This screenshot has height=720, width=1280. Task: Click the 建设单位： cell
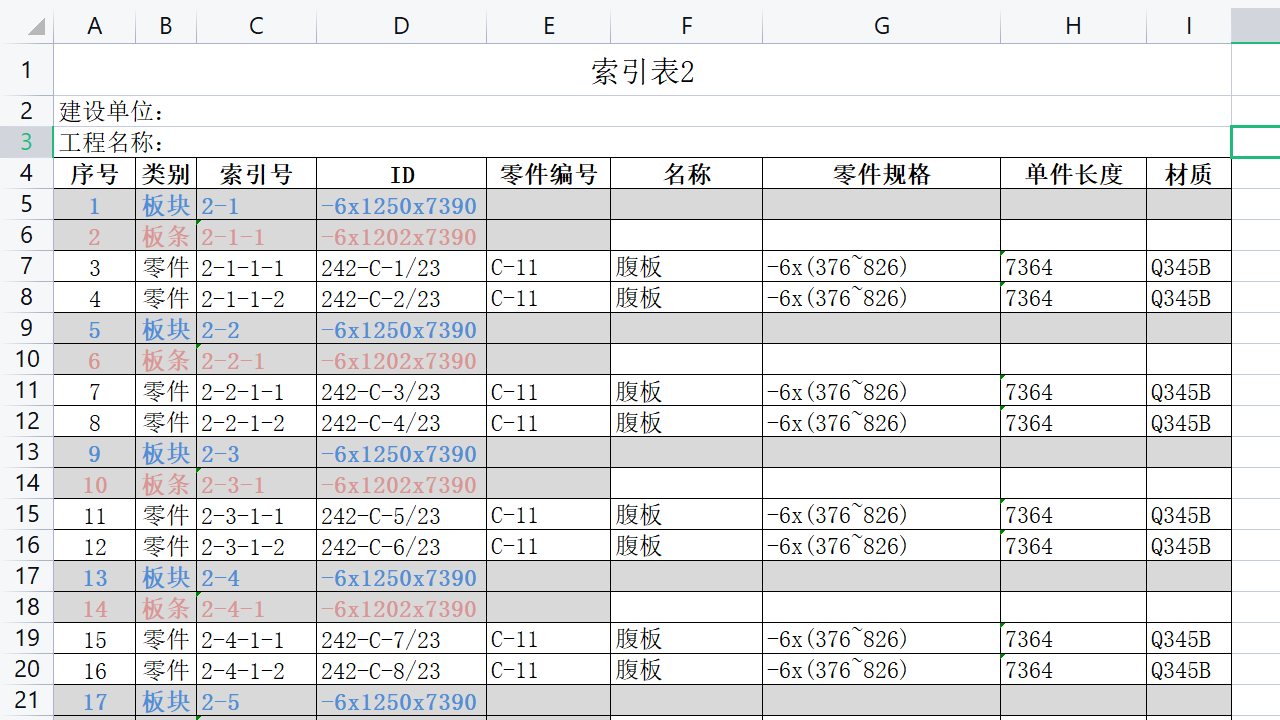(642, 111)
